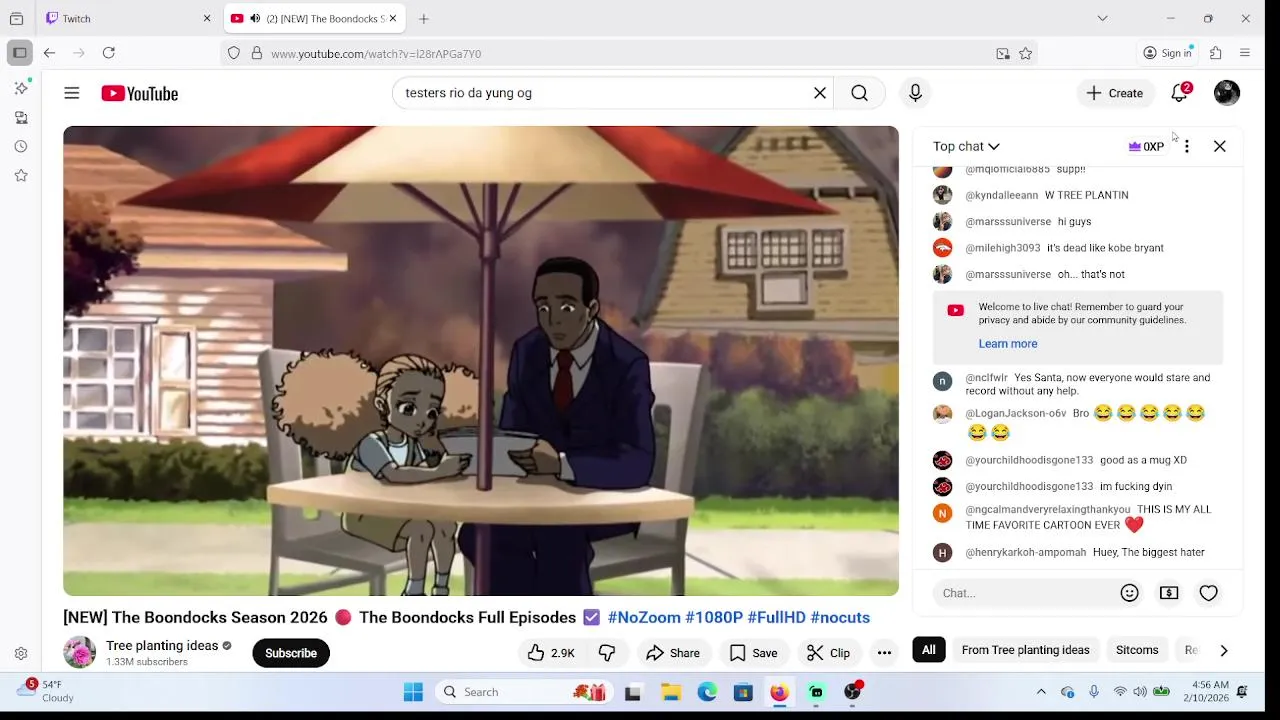Dislike the video
The width and height of the screenshot is (1280, 720).
607,653
